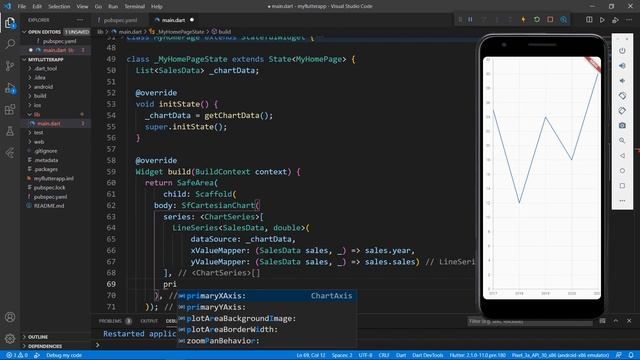Screen dimensions: 640x360
Task: Select primaryYAxis autocomplete suggestion
Action: point(267,307)
